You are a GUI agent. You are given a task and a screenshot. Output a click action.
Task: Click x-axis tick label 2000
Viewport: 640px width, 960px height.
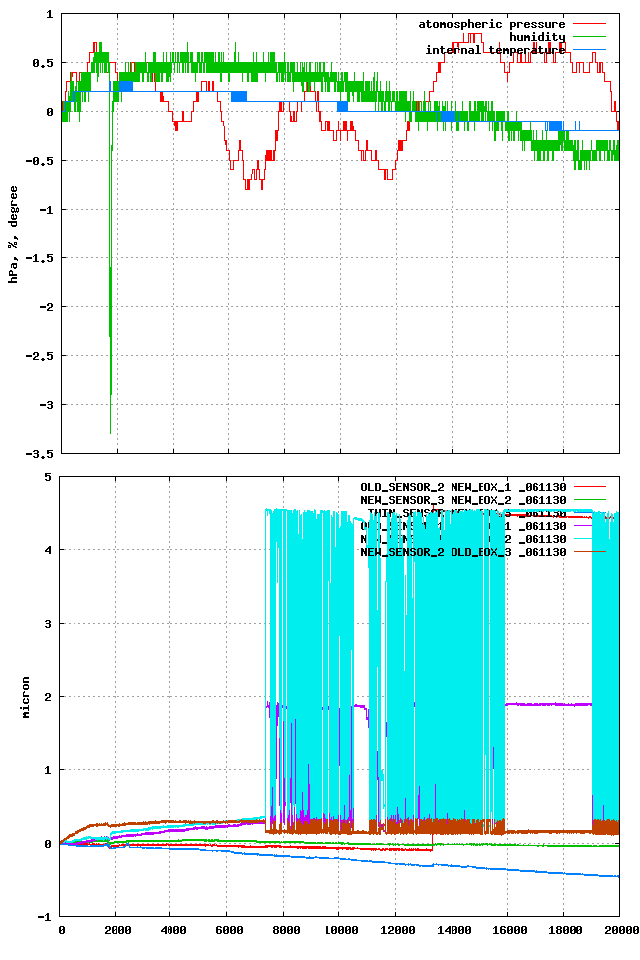(118, 931)
